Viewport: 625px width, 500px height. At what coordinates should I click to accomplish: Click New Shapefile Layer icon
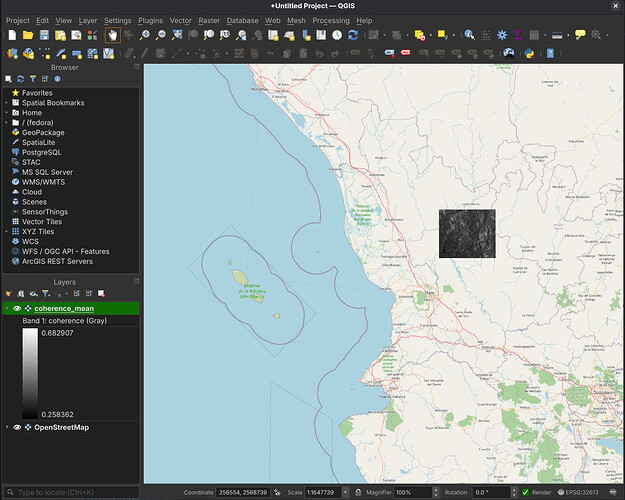pos(45,53)
